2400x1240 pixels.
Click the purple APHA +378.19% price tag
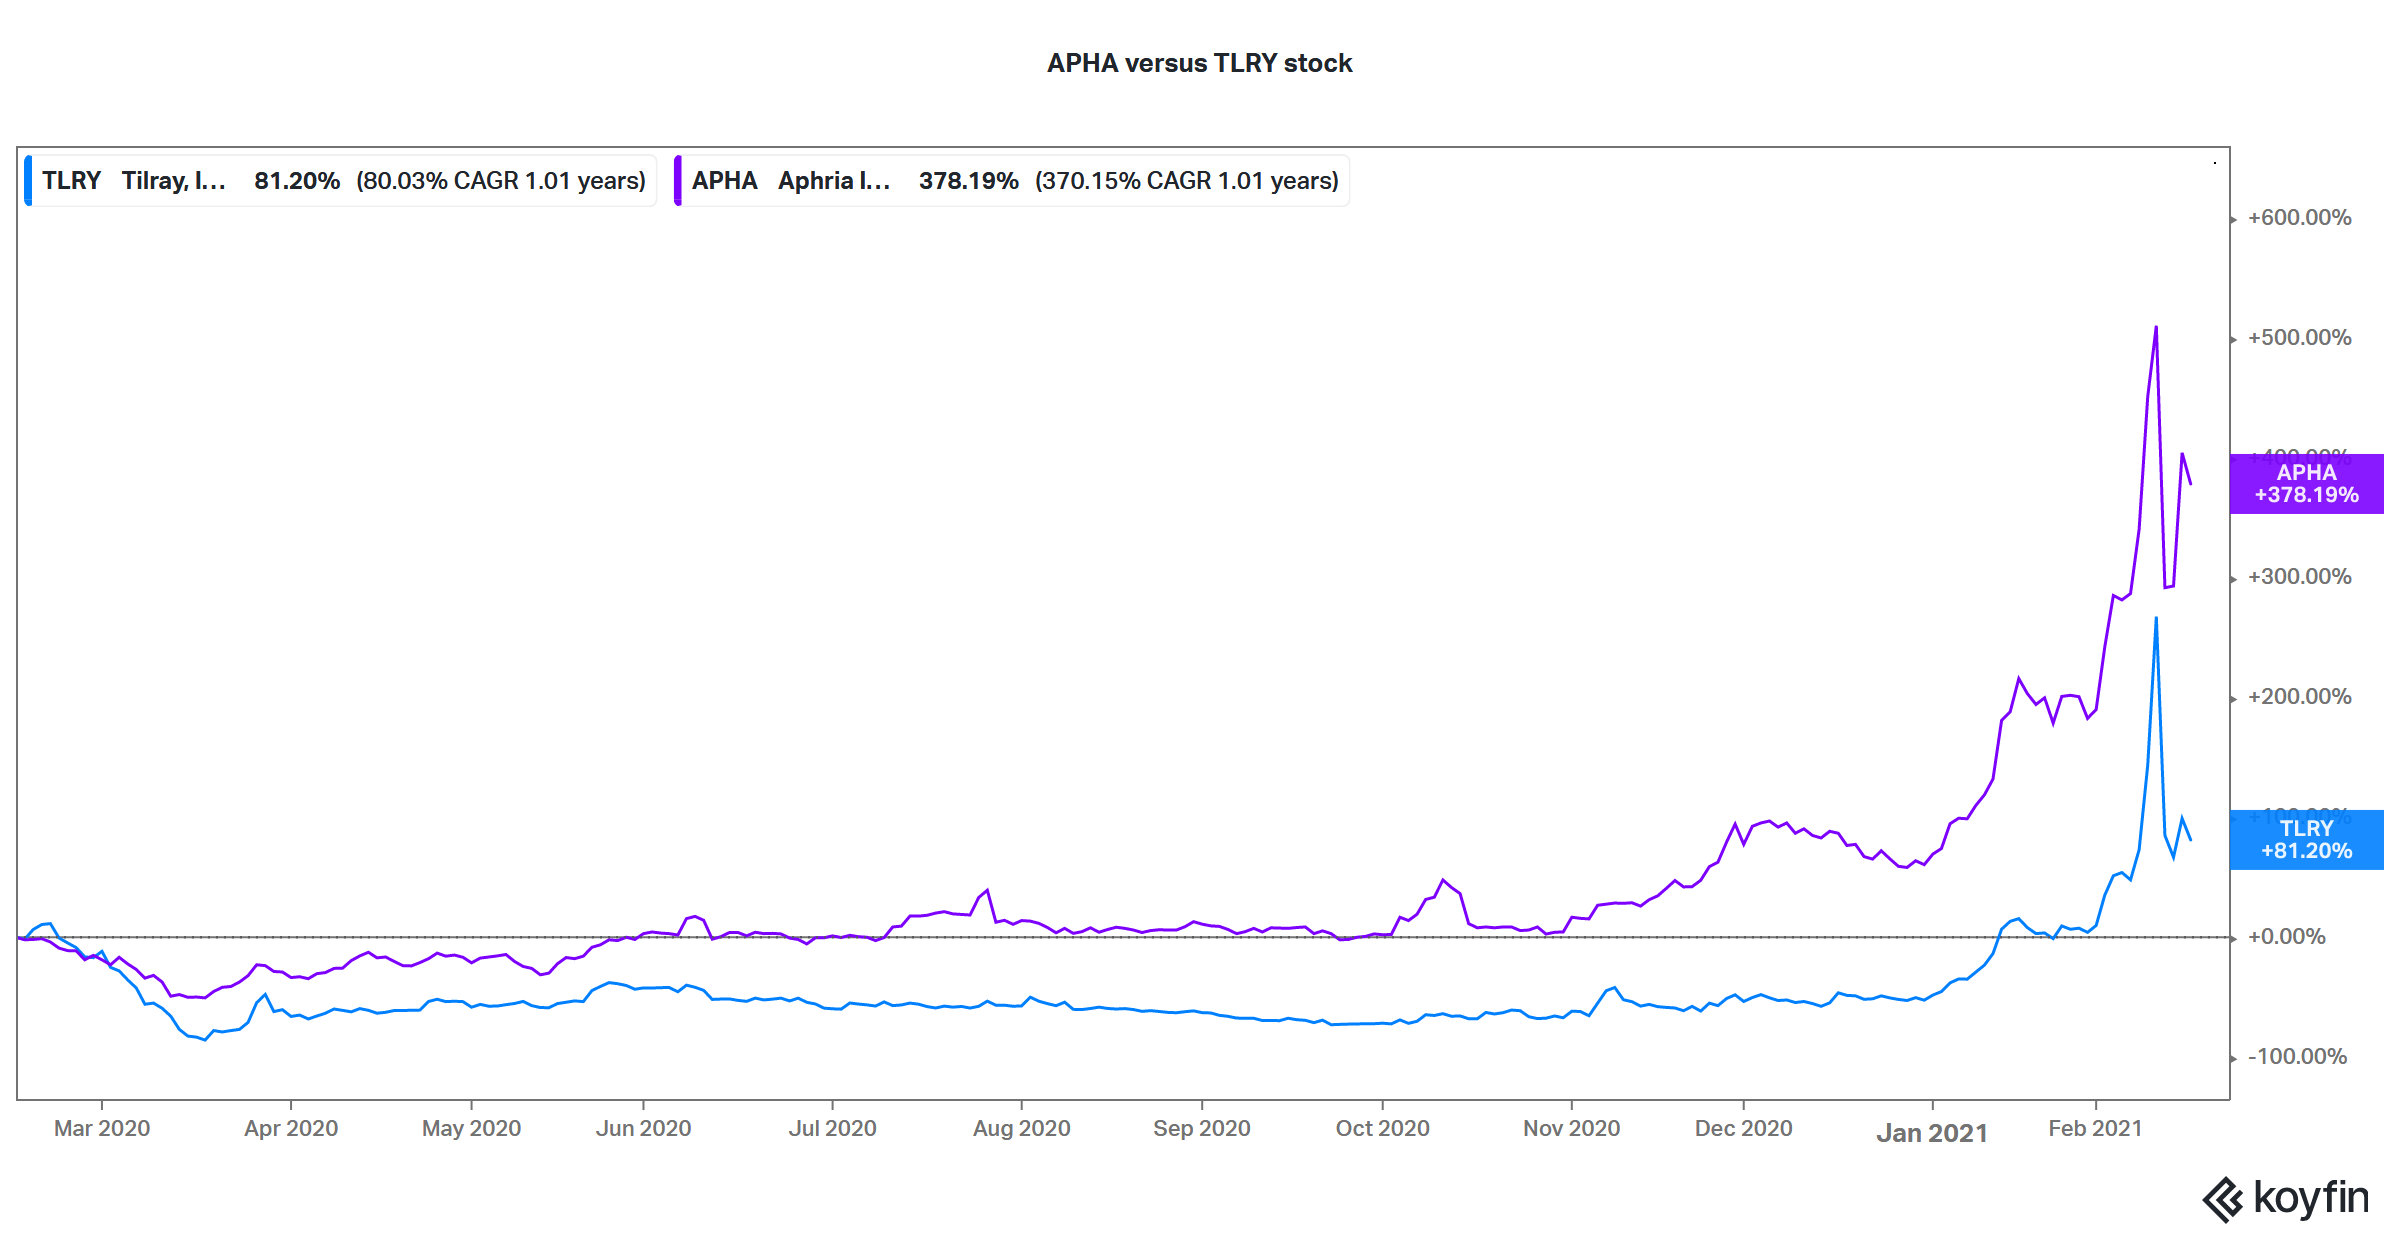point(2306,484)
